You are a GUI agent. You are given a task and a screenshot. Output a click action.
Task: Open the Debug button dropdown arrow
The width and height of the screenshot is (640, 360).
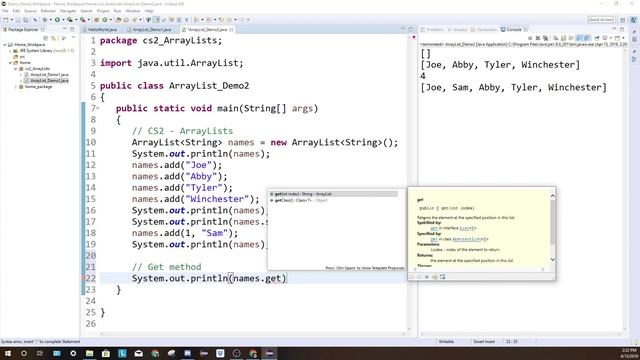click(50, 20)
